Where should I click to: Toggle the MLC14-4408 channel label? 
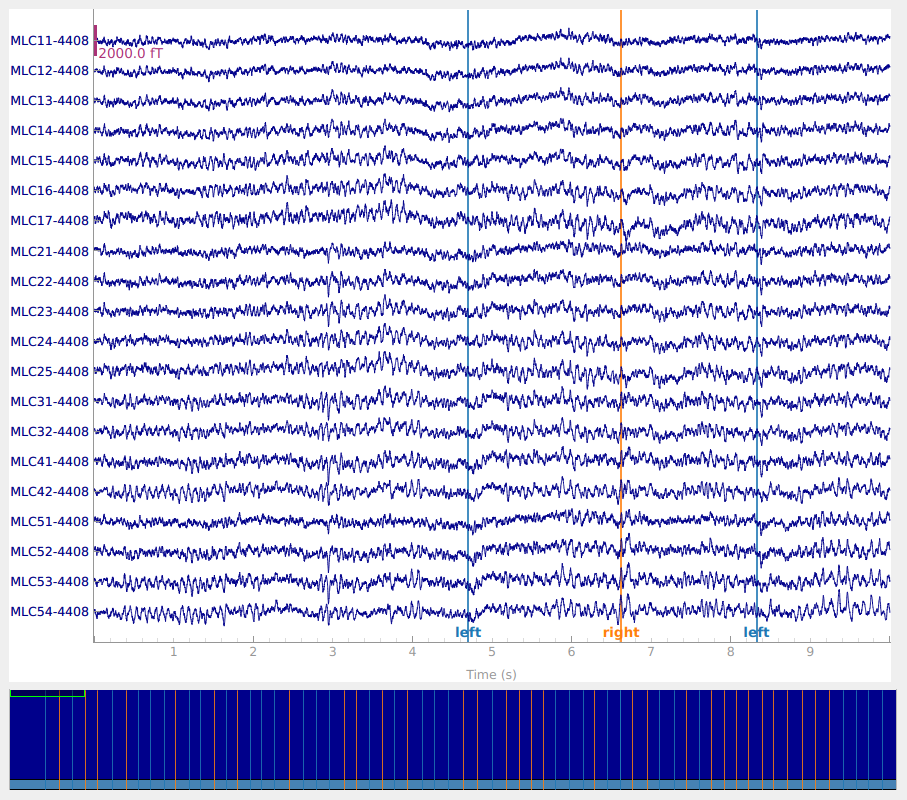[50, 131]
